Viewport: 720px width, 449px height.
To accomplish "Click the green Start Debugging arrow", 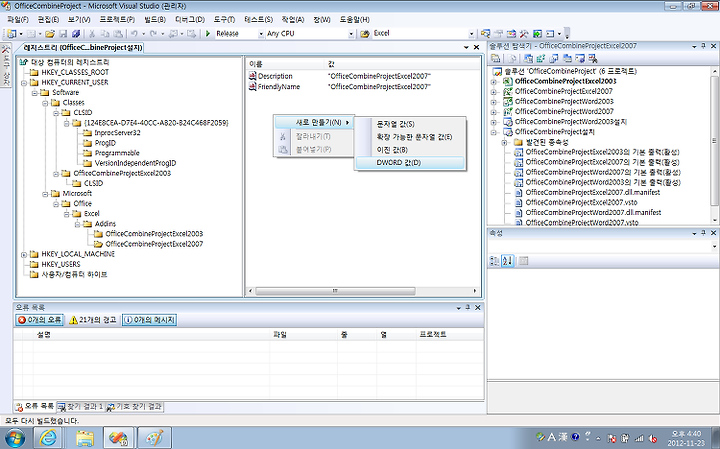I will click(x=208, y=34).
